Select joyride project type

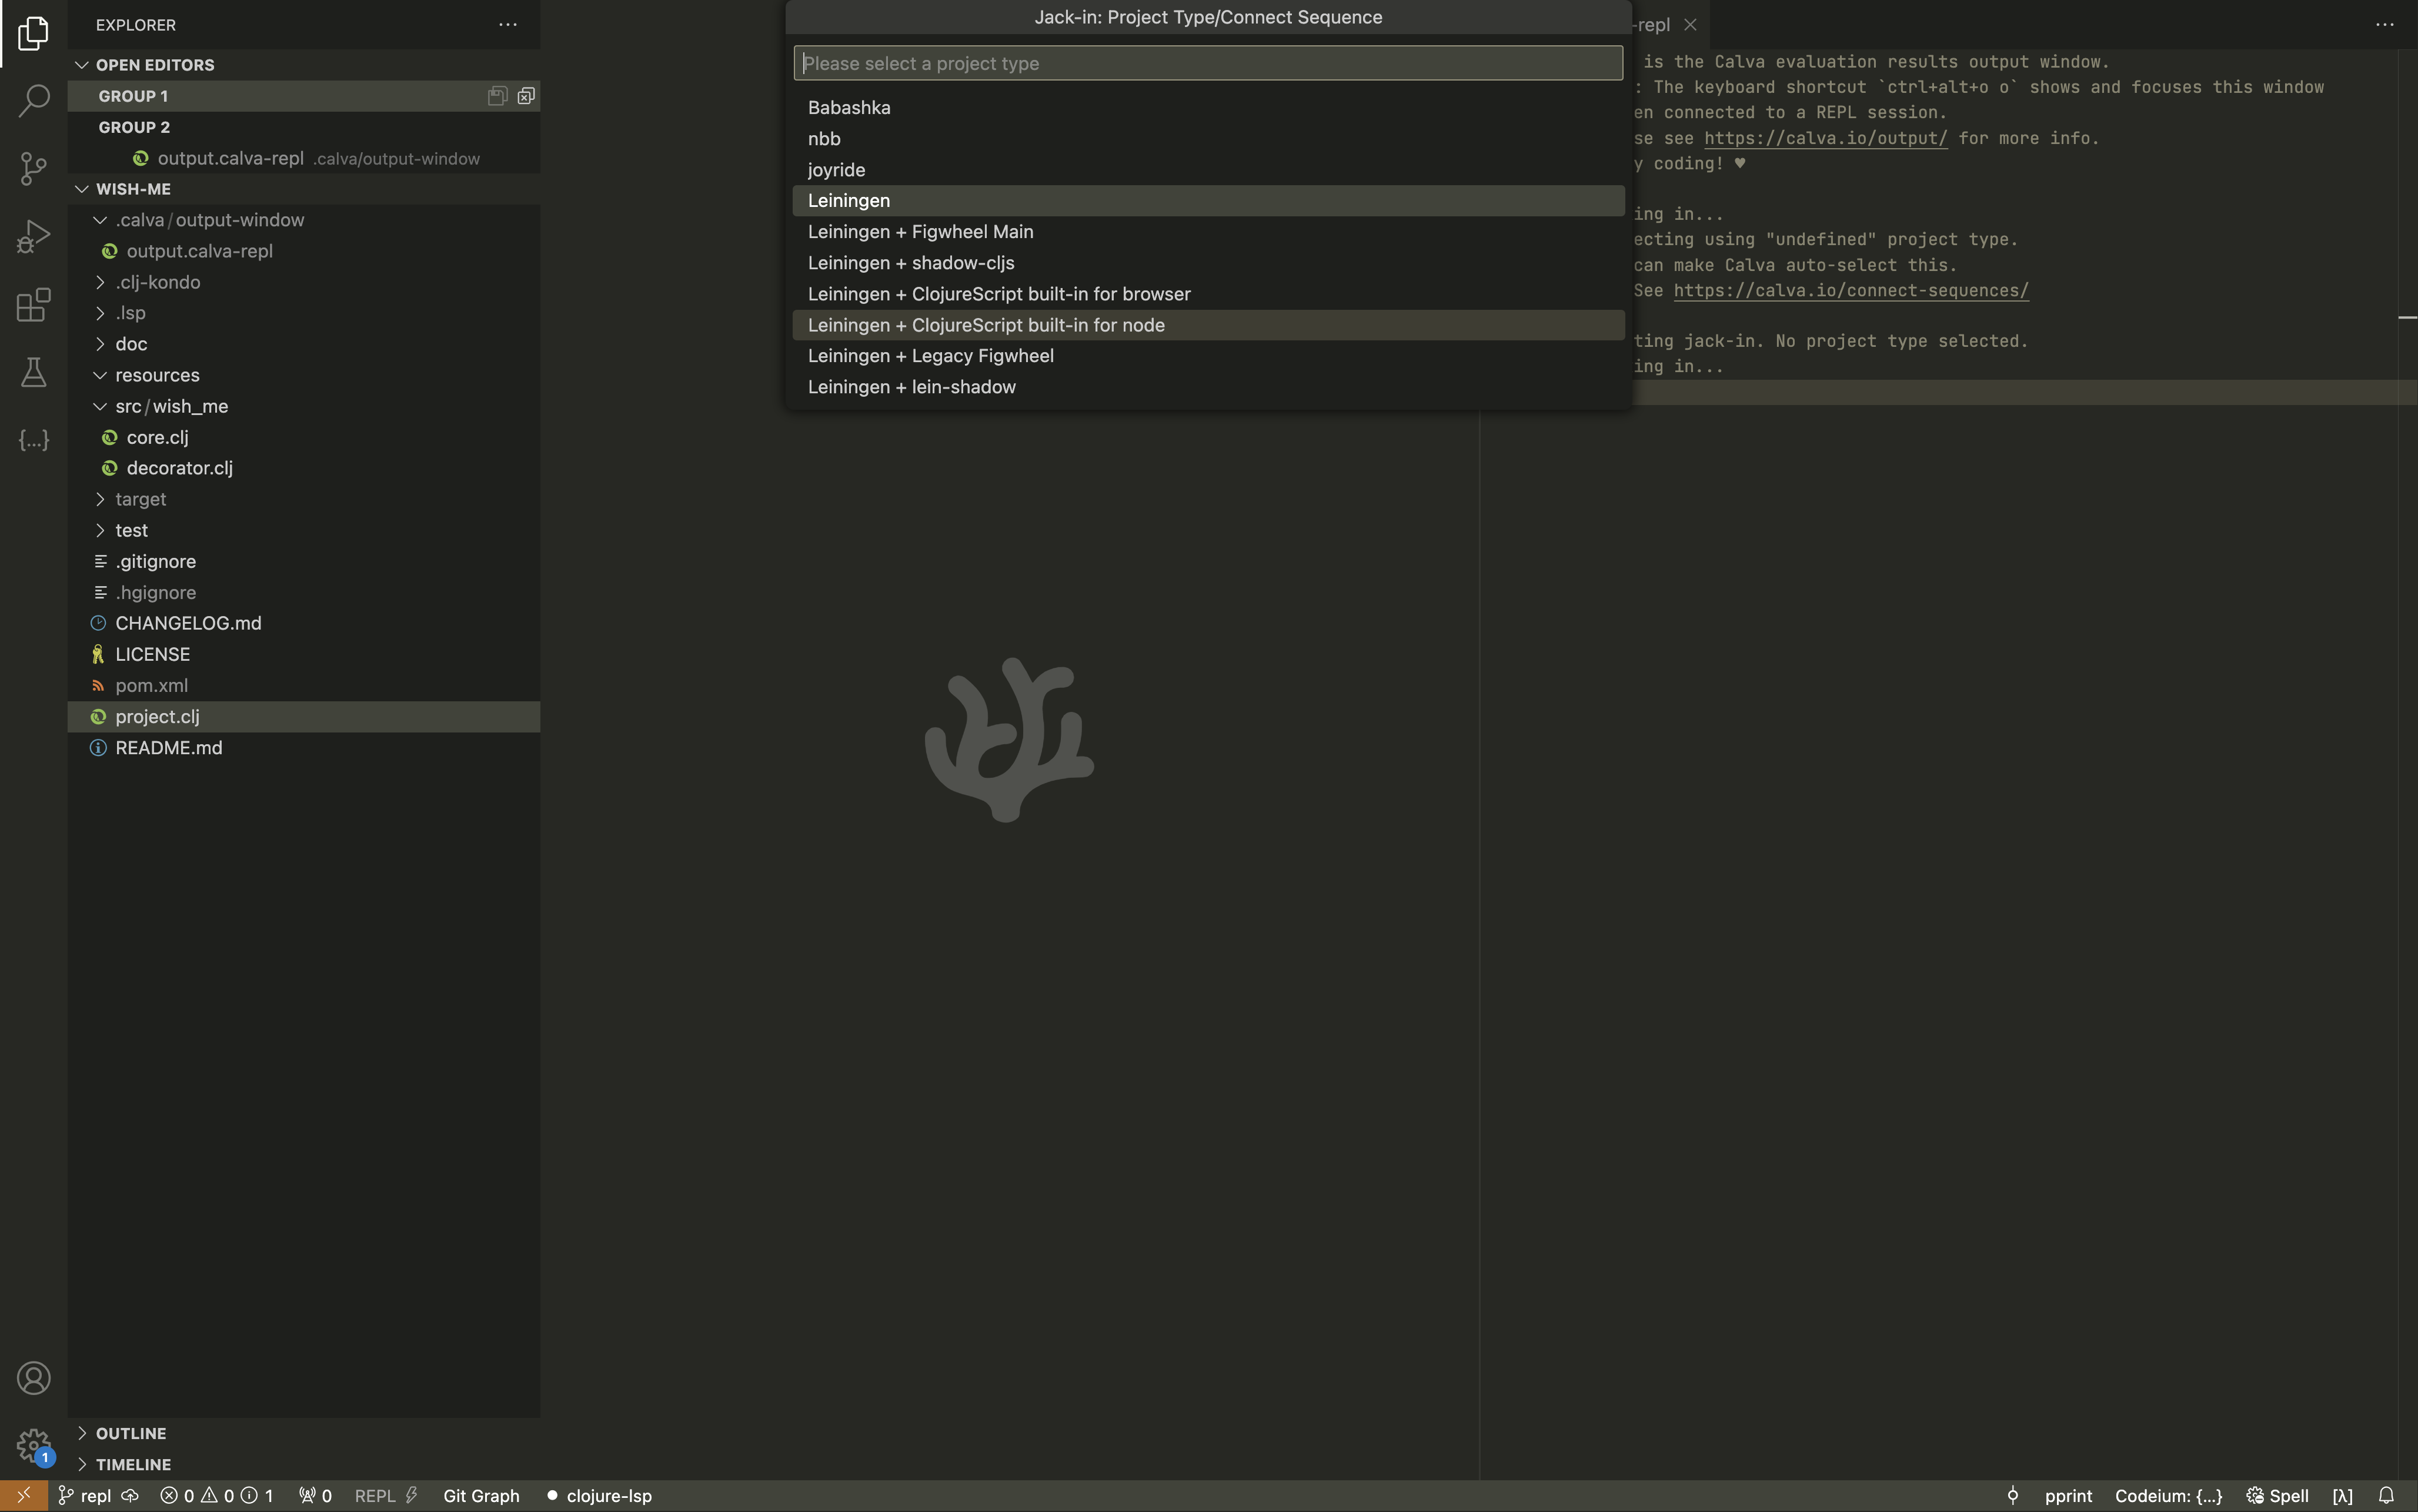1208,169
